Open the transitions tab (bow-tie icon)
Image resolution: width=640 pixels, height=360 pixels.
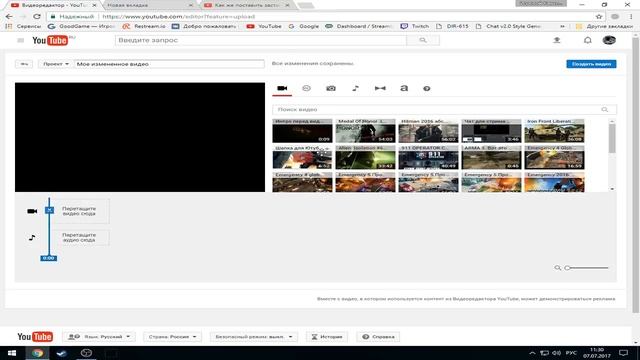pyautogui.click(x=380, y=88)
